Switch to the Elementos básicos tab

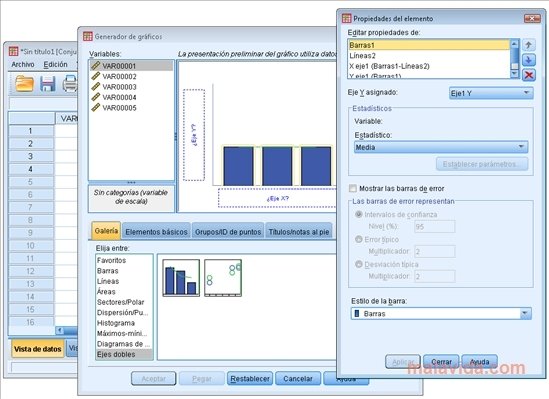[x=156, y=232]
